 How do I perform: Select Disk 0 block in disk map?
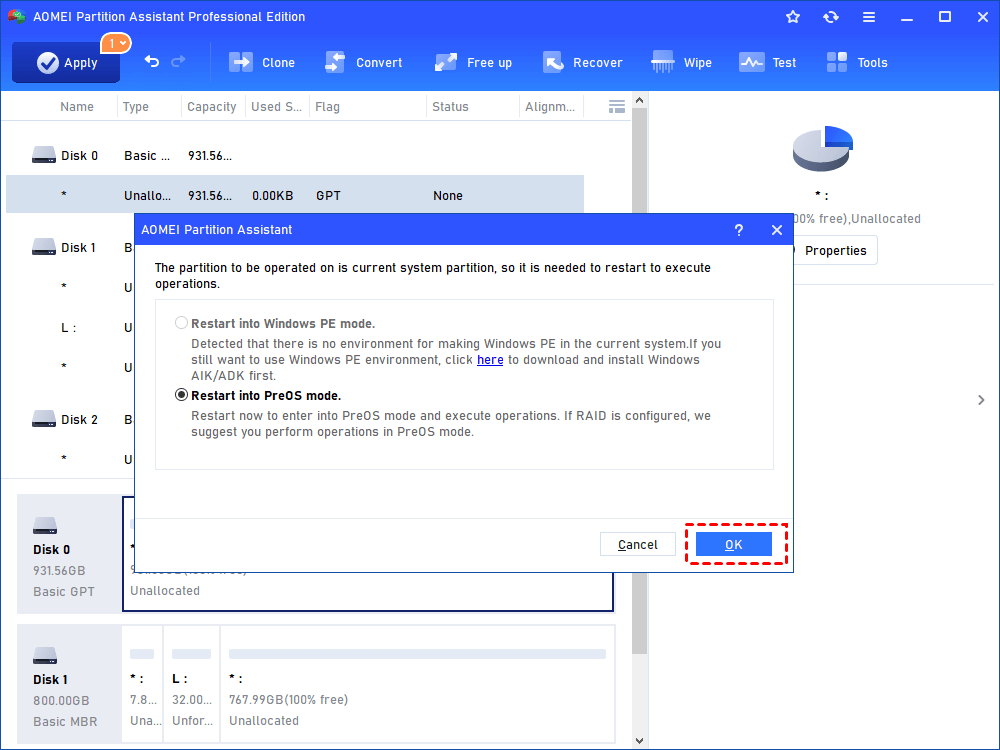pos(69,554)
